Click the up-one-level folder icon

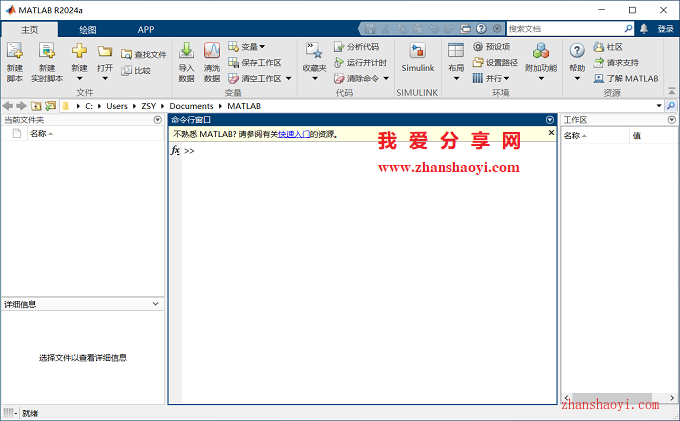[x=36, y=106]
